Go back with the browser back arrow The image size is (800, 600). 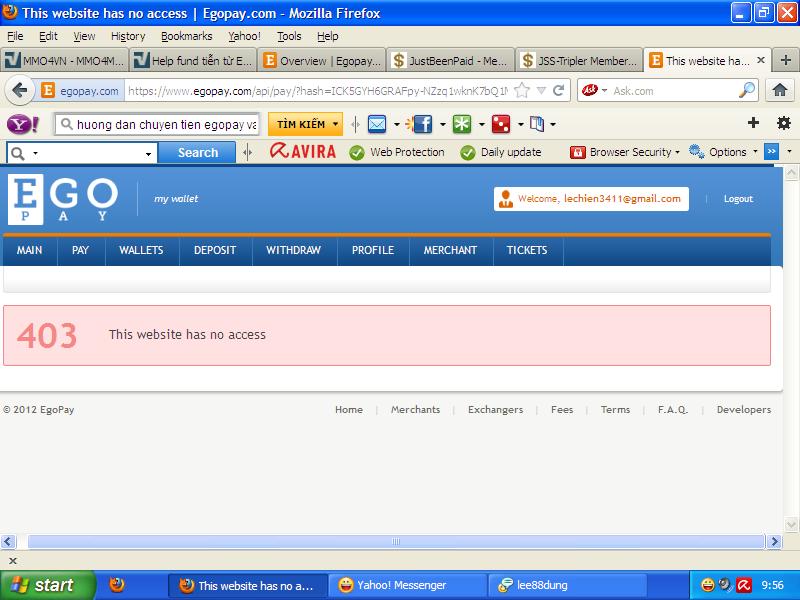[19, 91]
